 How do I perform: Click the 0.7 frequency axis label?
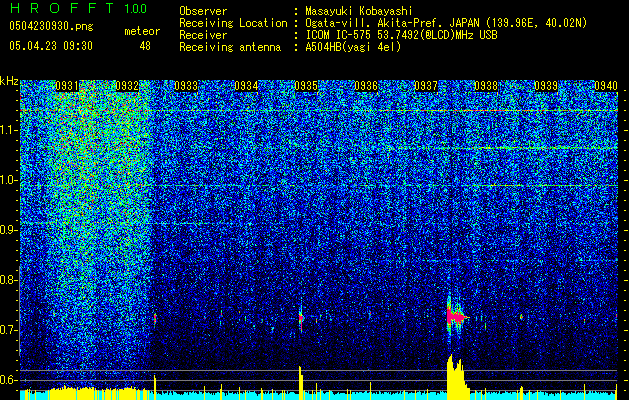9,330
